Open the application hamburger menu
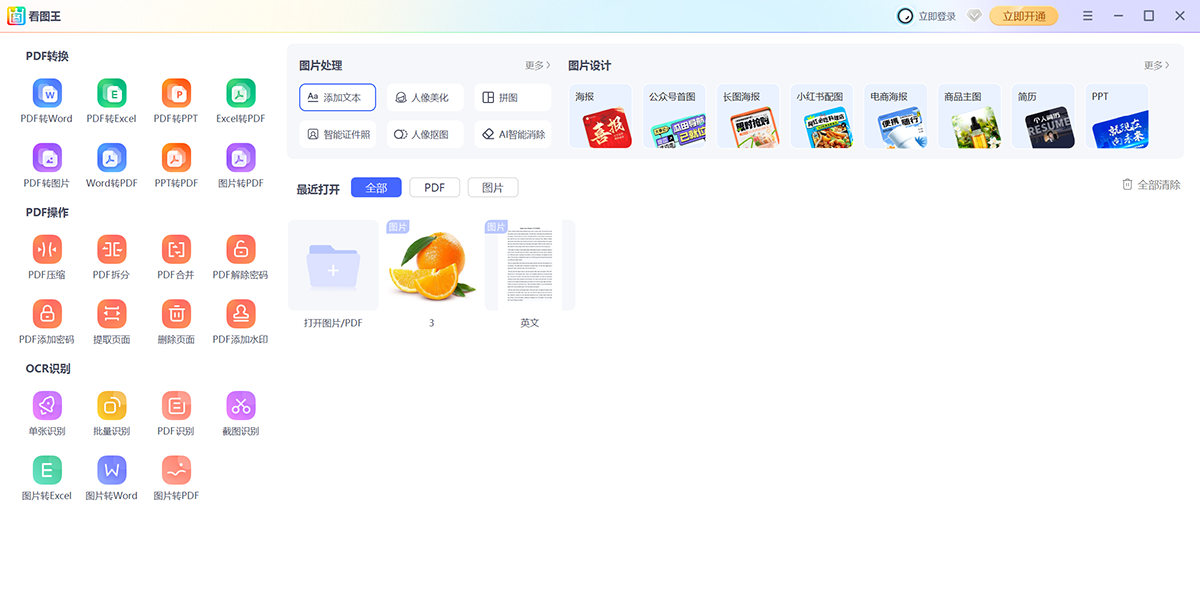Image resolution: width=1200 pixels, height=600 pixels. 1087,16
